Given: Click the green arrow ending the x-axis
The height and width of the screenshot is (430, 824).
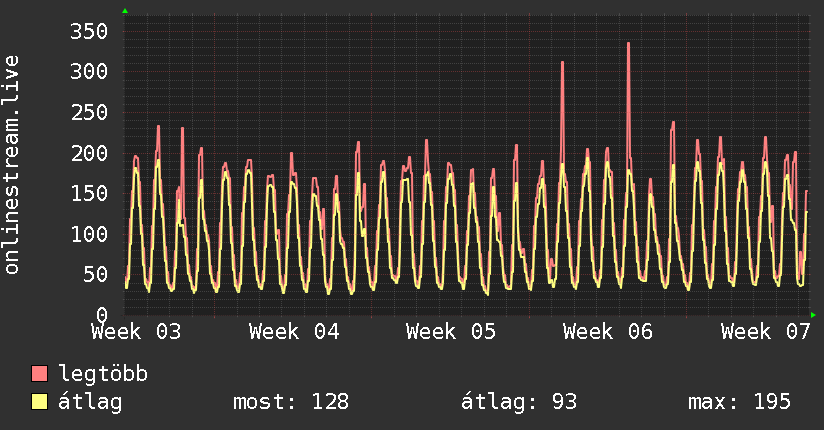Looking at the screenshot, I should tap(813, 315).
